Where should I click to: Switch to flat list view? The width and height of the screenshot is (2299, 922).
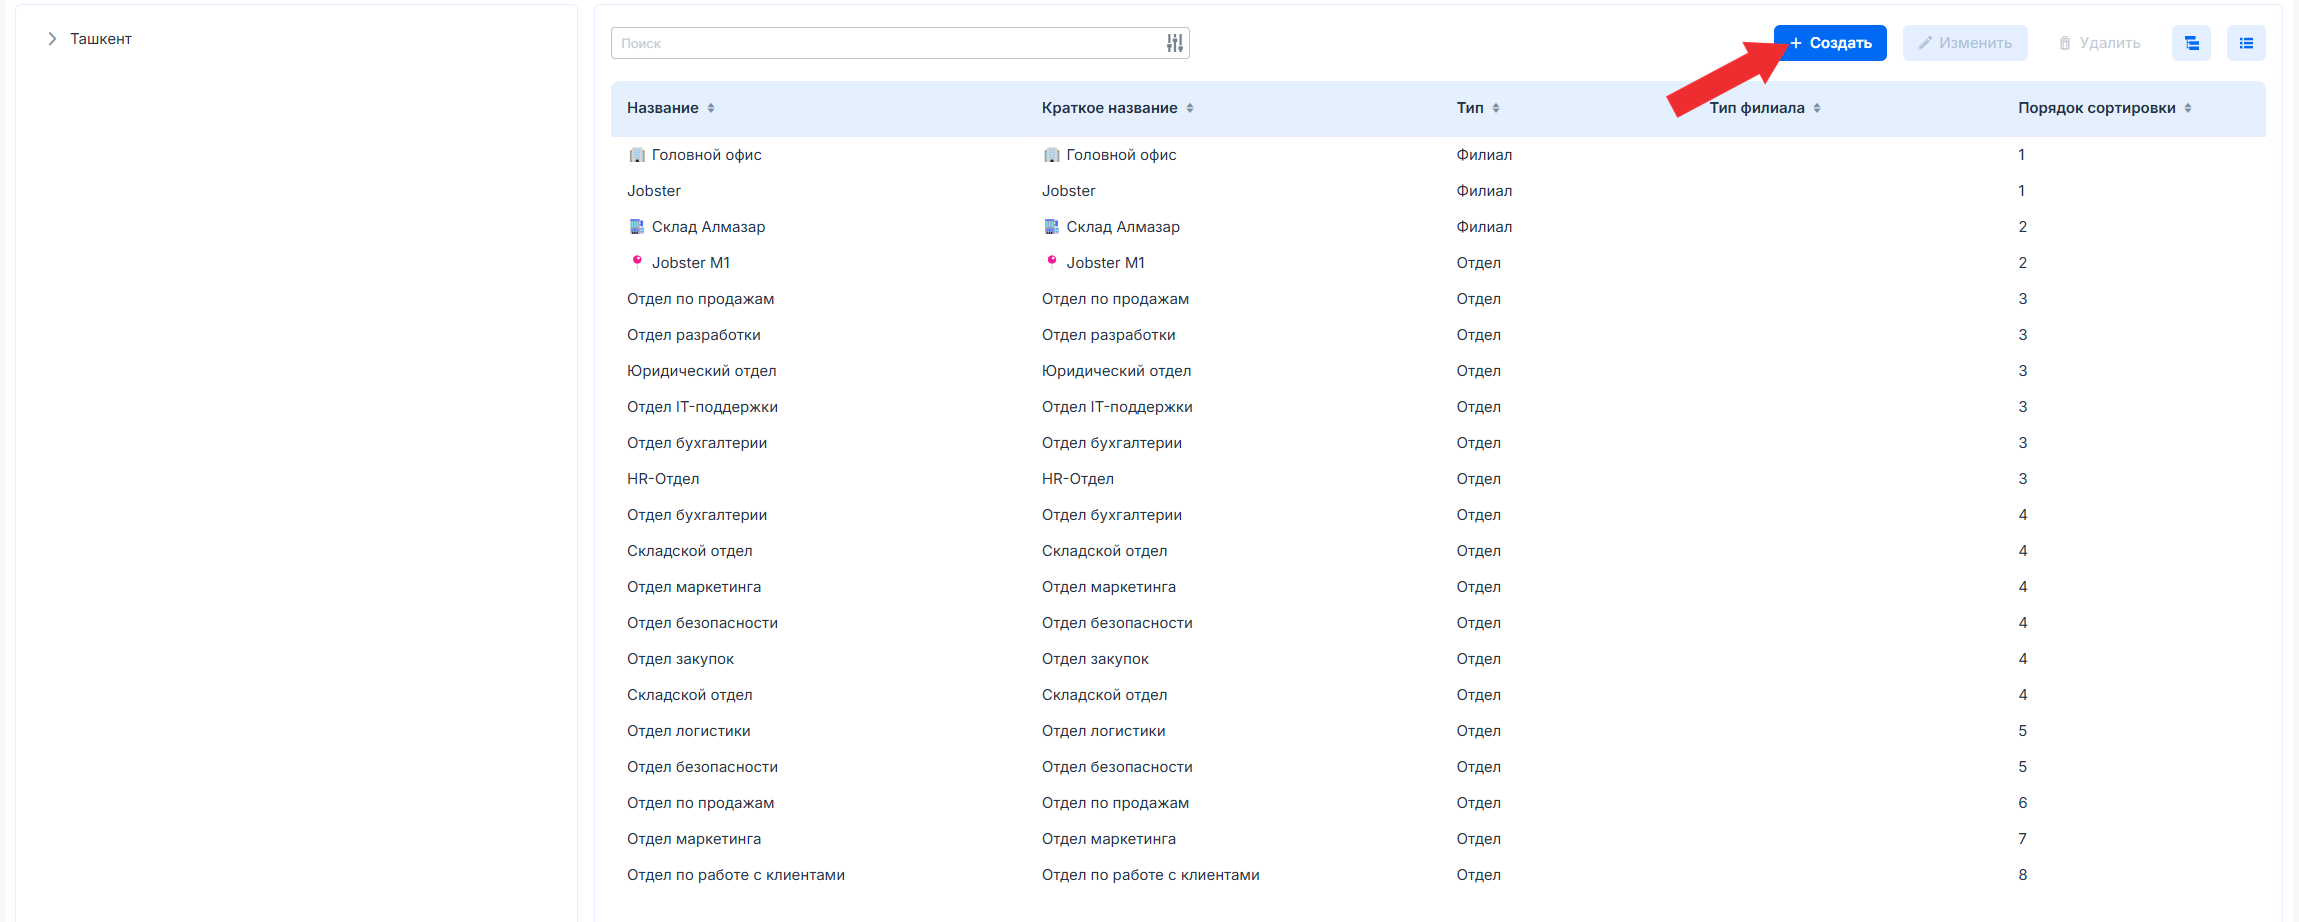2246,43
